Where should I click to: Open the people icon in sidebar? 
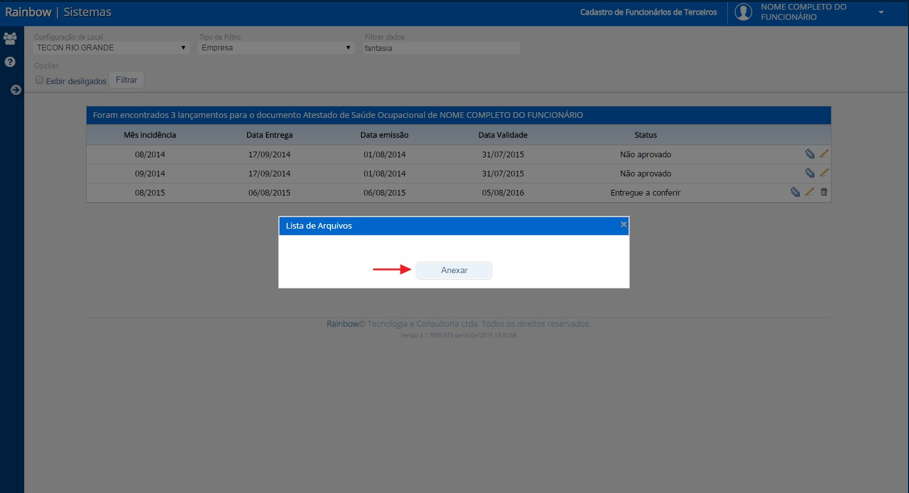10,39
